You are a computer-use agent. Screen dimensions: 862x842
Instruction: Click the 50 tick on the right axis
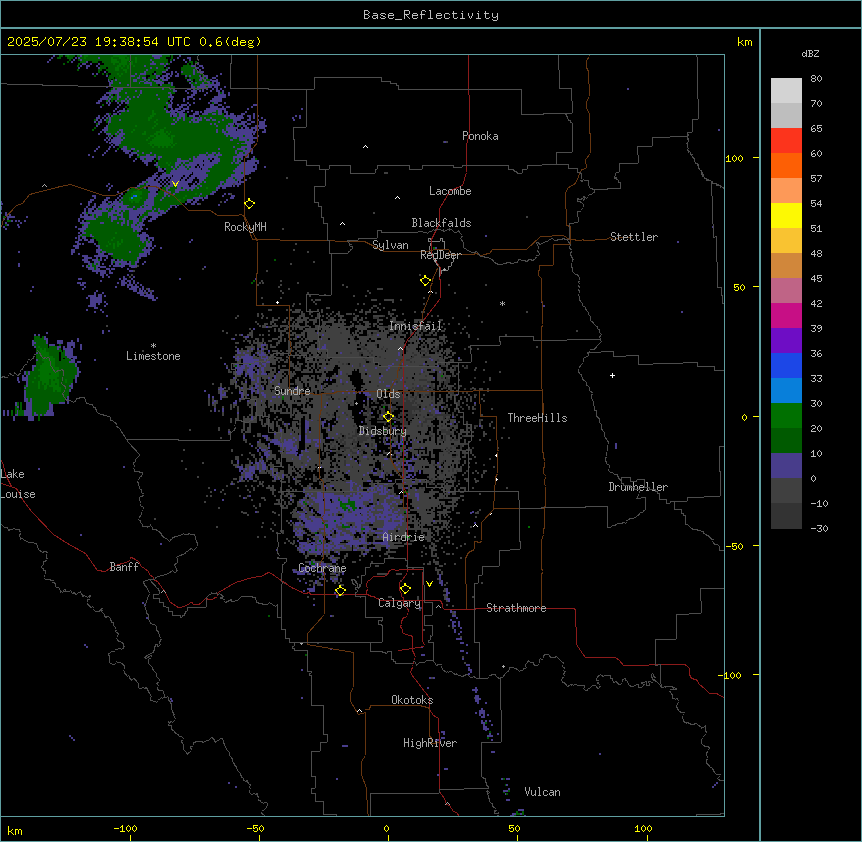(x=739, y=287)
